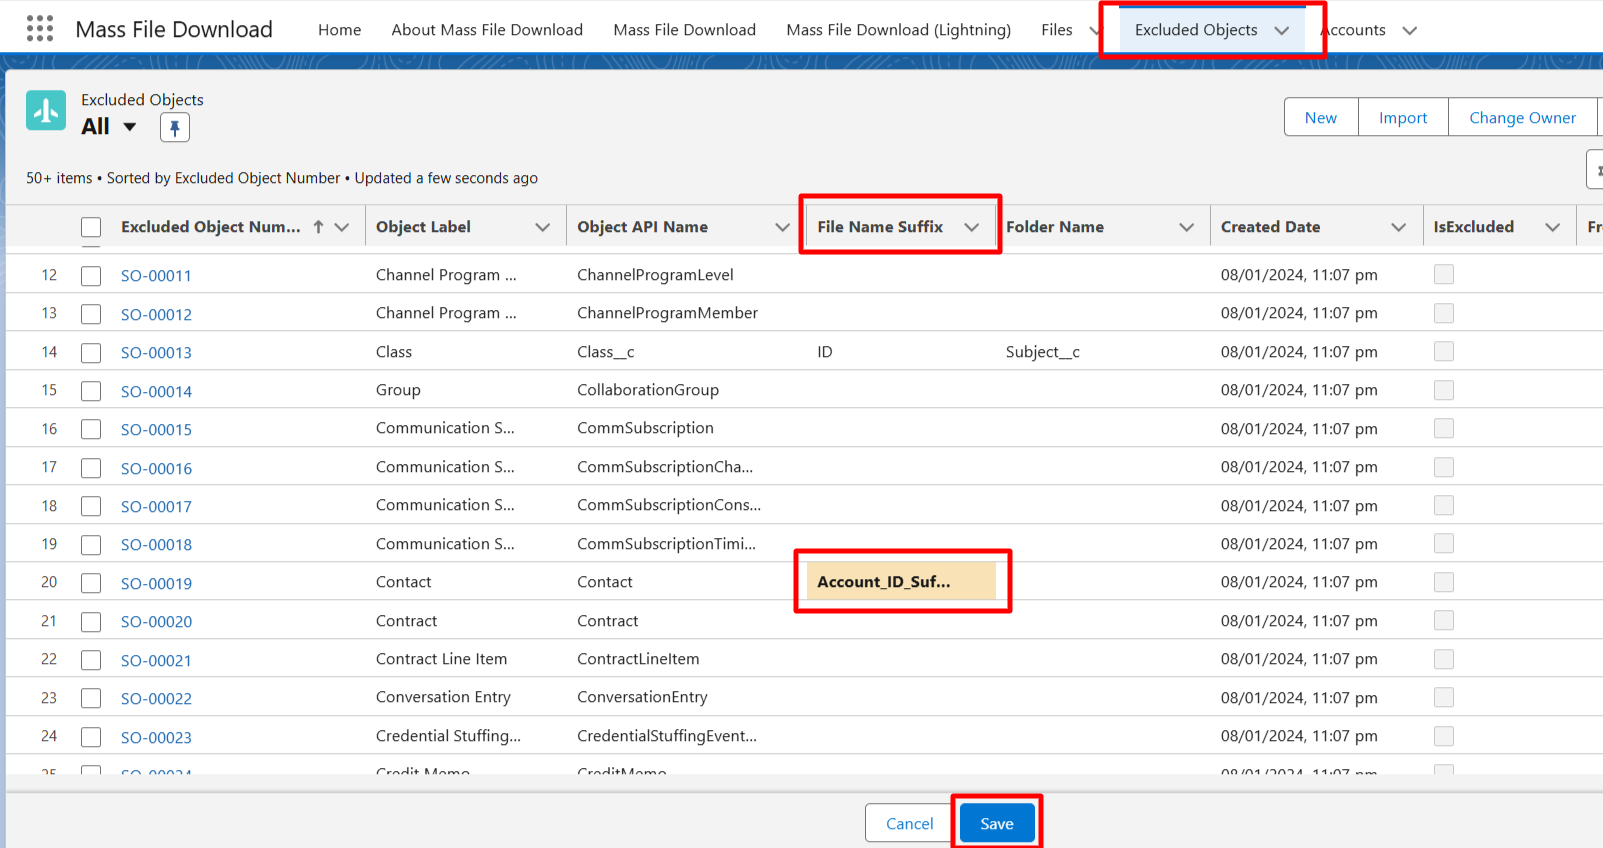Select row SO-00023 checkbox
Viewport: 1603px width, 848px height.
pyautogui.click(x=91, y=737)
